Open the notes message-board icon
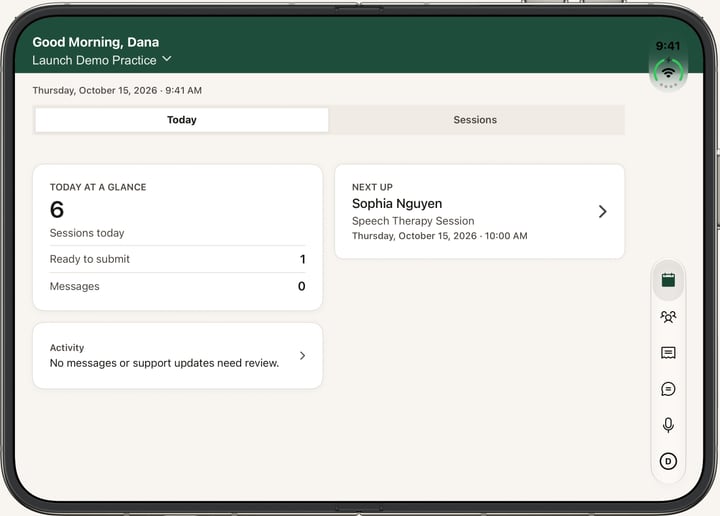720x516 pixels. (x=668, y=353)
